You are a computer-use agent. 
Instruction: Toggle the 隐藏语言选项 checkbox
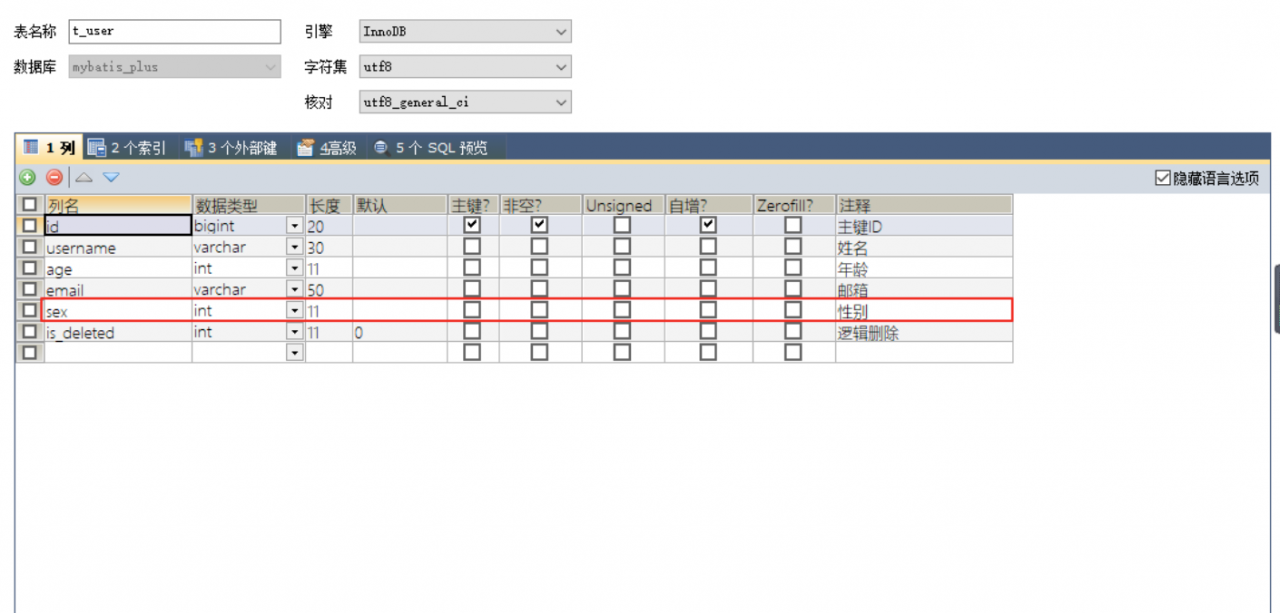[x=1162, y=178]
